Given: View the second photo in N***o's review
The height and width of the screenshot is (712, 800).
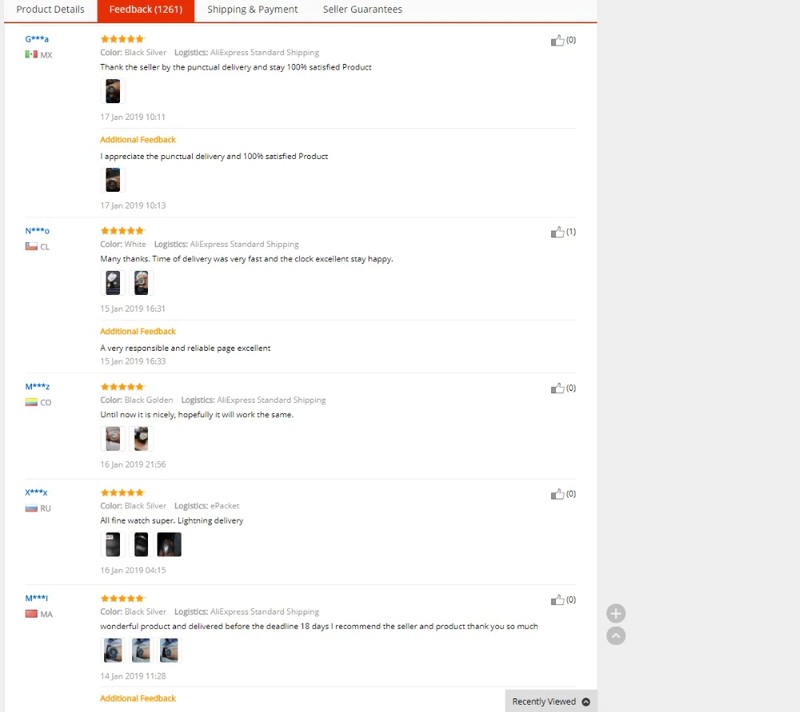Looking at the screenshot, I should [x=141, y=283].
